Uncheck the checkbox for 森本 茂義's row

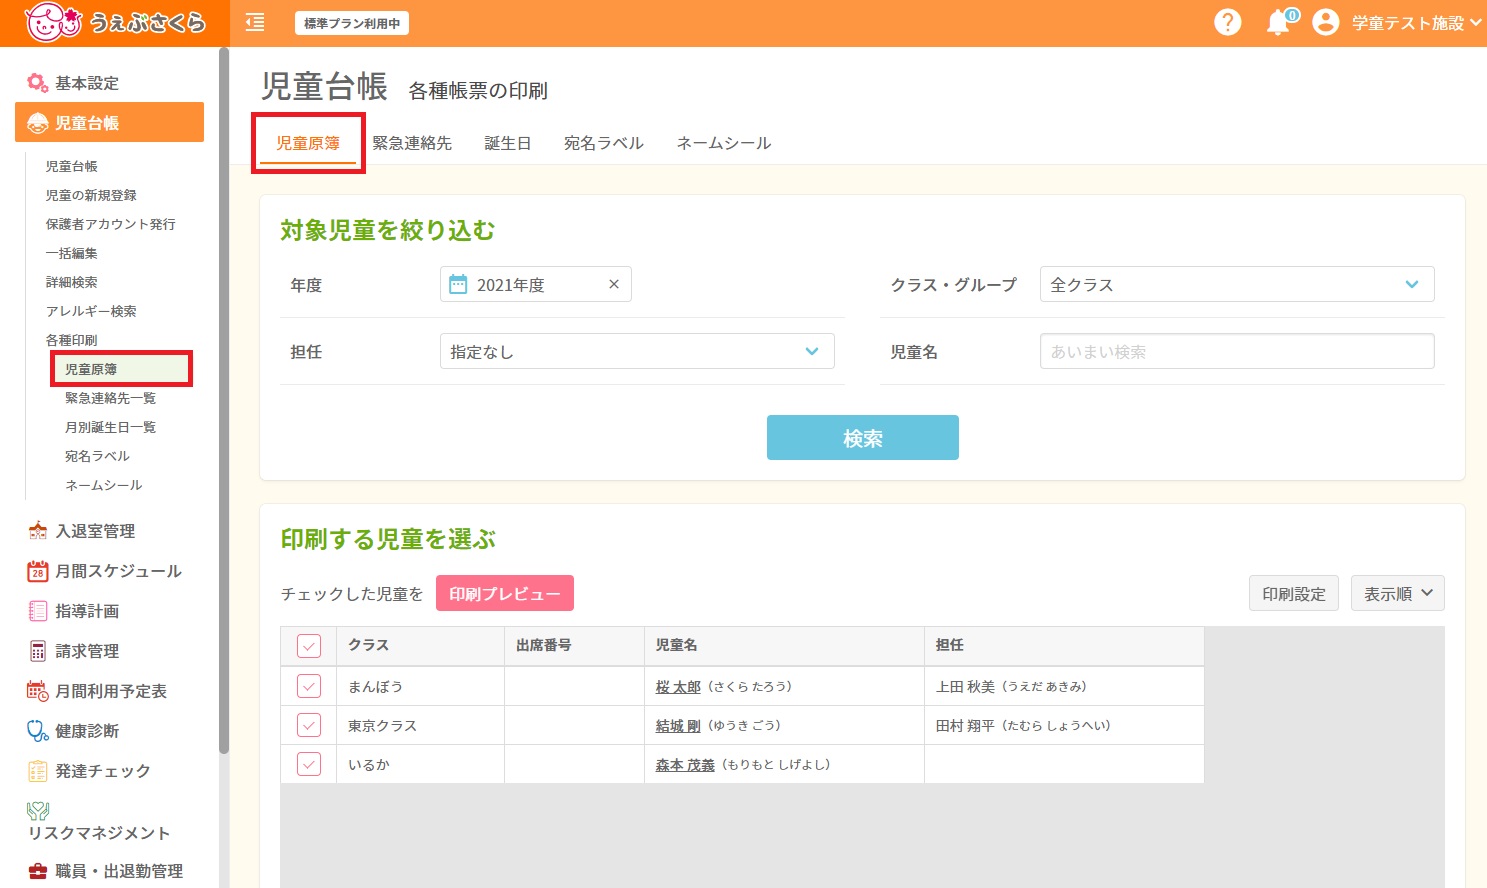pyautogui.click(x=309, y=764)
